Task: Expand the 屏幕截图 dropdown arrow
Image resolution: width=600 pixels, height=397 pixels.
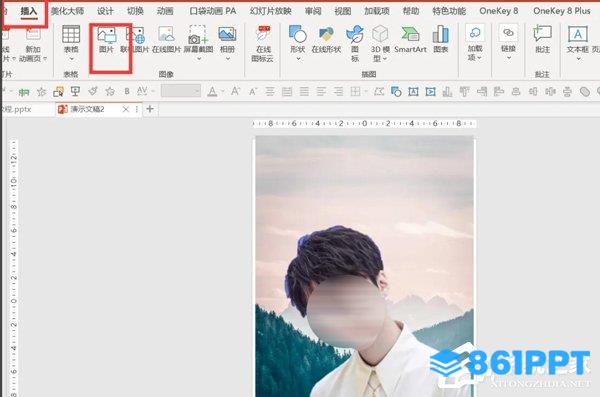Action: coord(199,59)
